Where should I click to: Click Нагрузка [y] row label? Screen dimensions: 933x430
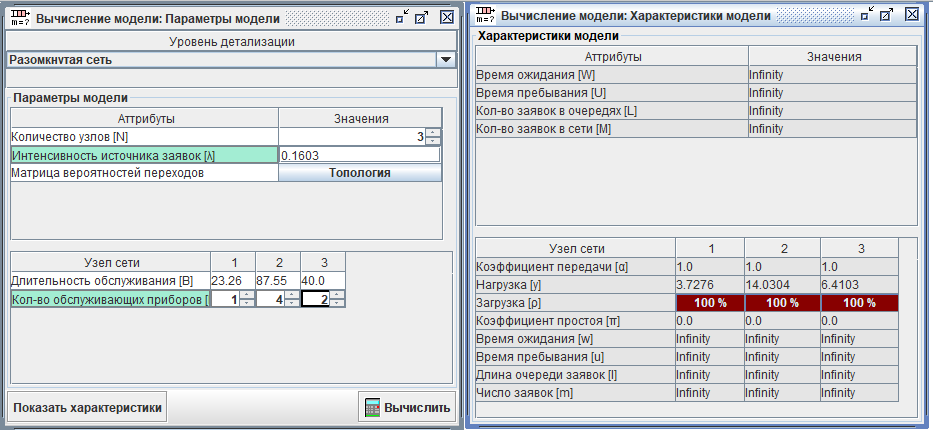point(576,284)
